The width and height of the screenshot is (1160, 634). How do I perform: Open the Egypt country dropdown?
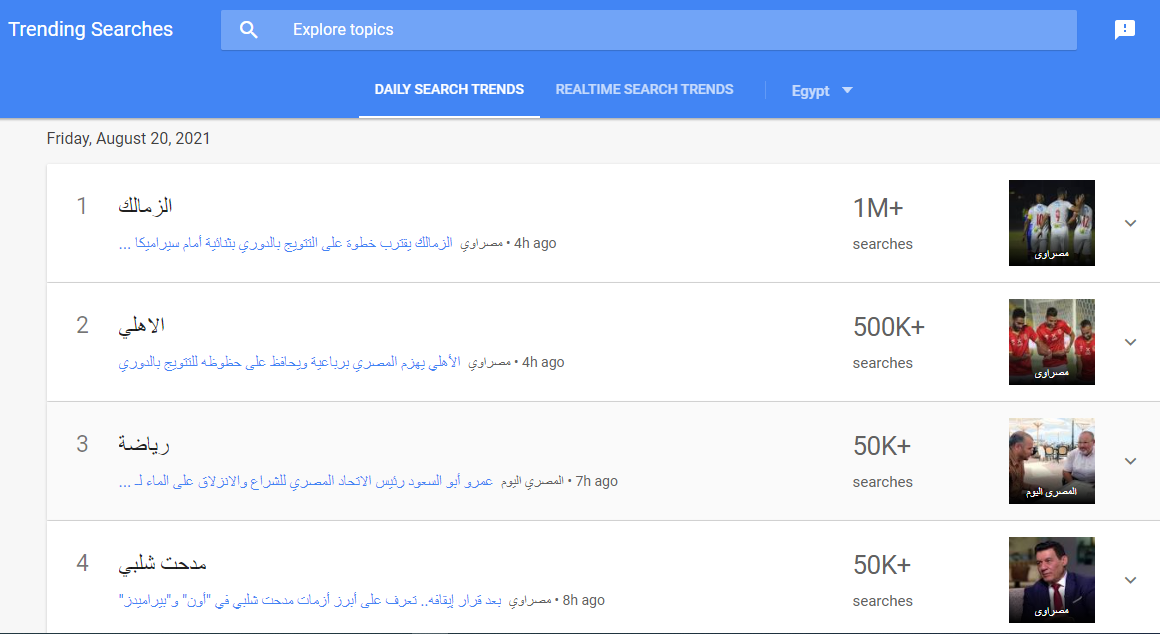(822, 91)
